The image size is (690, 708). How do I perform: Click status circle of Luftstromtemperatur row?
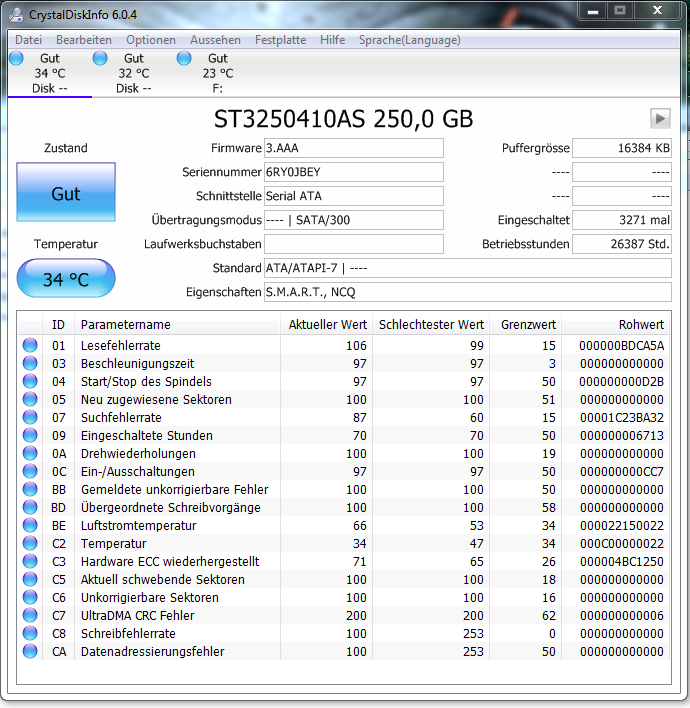coord(30,525)
